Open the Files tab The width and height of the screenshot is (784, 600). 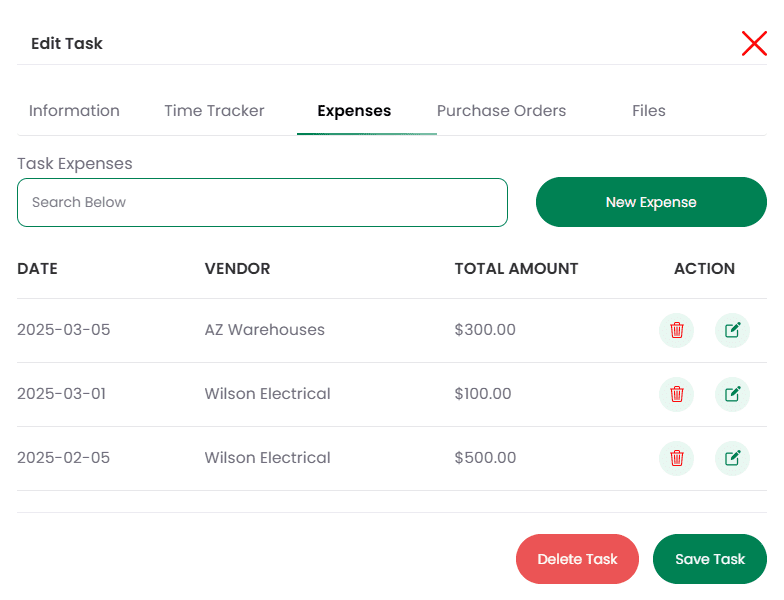(648, 110)
